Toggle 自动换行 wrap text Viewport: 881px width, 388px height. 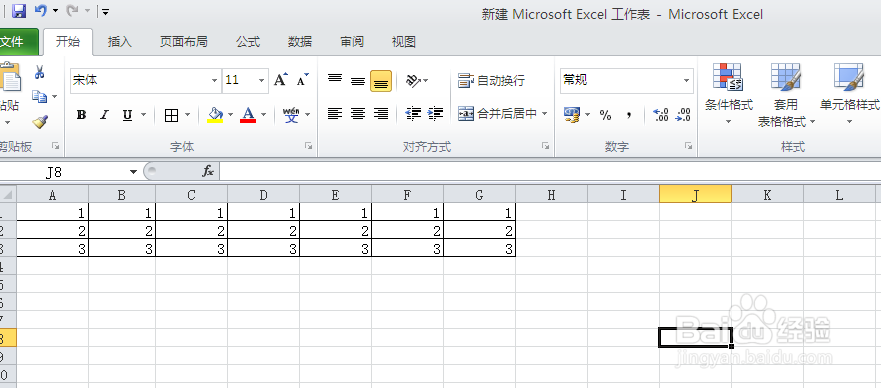[x=492, y=81]
